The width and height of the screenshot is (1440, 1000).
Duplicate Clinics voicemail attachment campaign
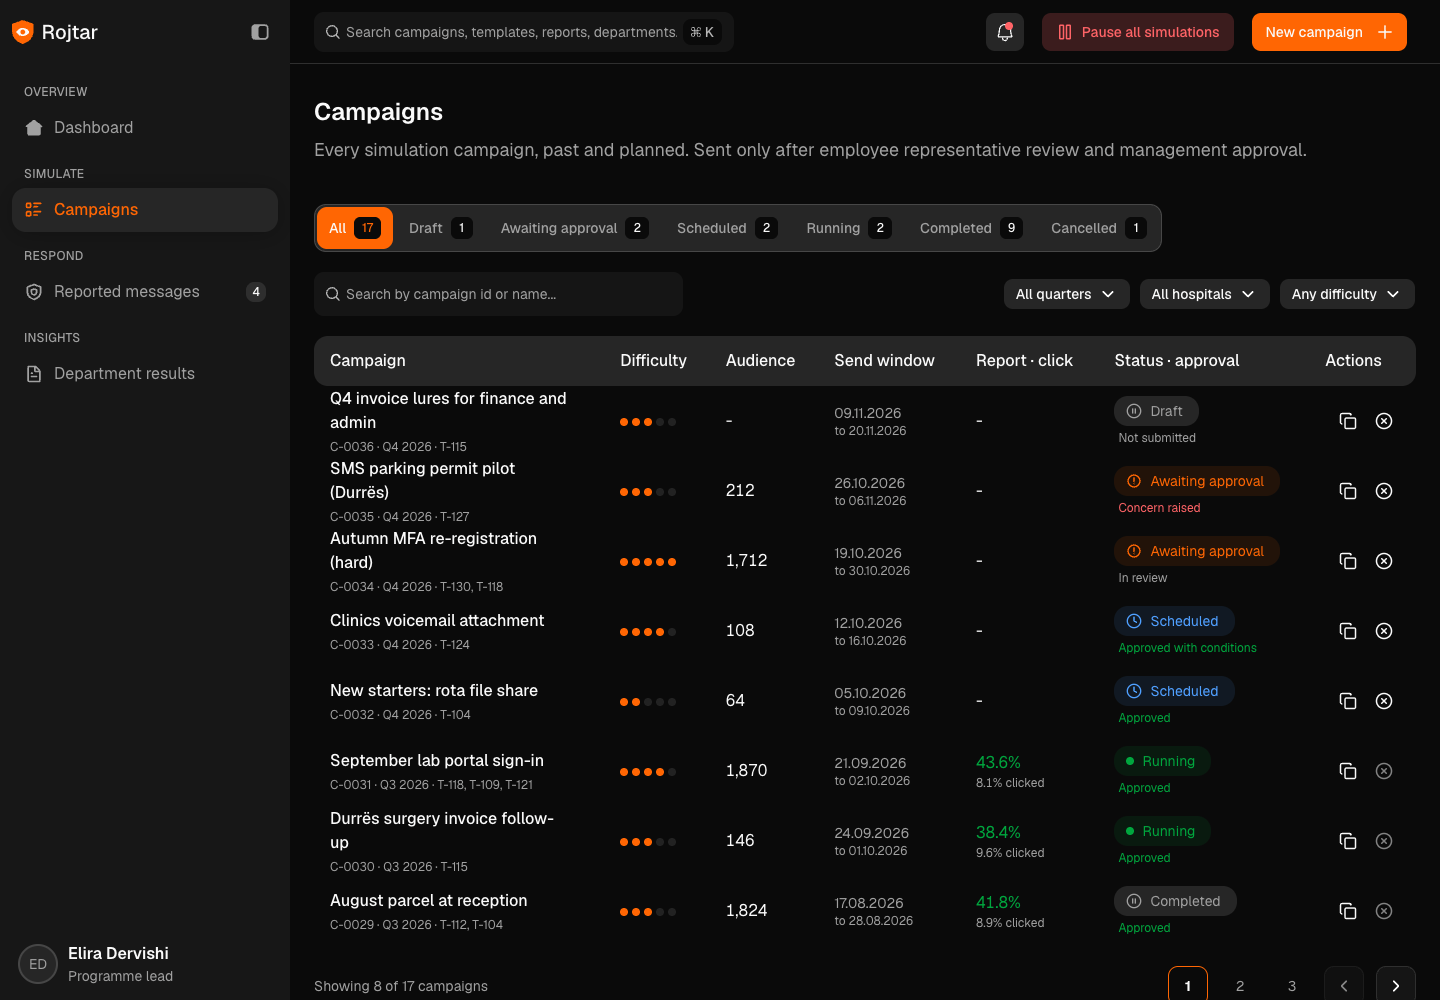point(1348,631)
